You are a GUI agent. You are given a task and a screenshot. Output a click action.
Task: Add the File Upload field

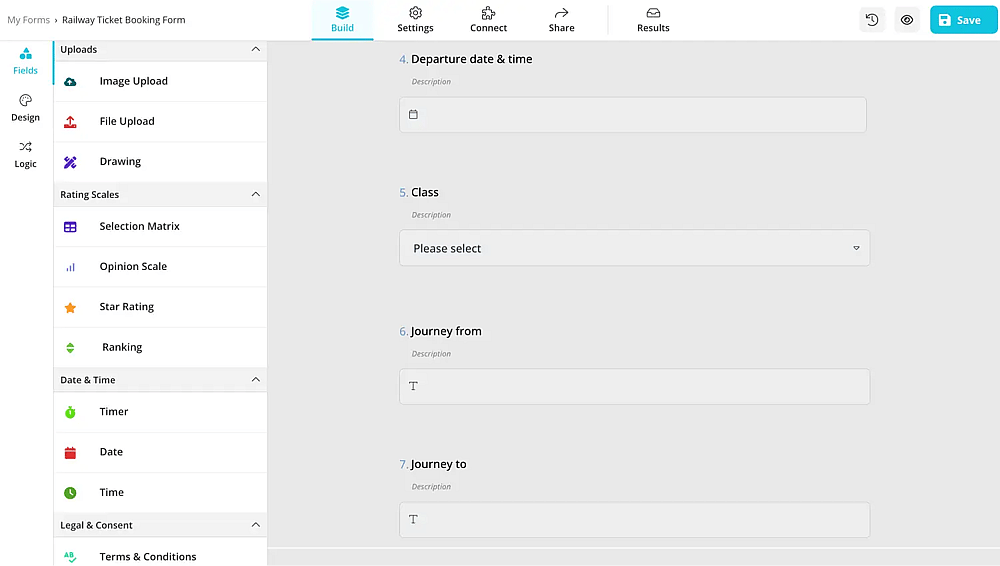[161, 121]
